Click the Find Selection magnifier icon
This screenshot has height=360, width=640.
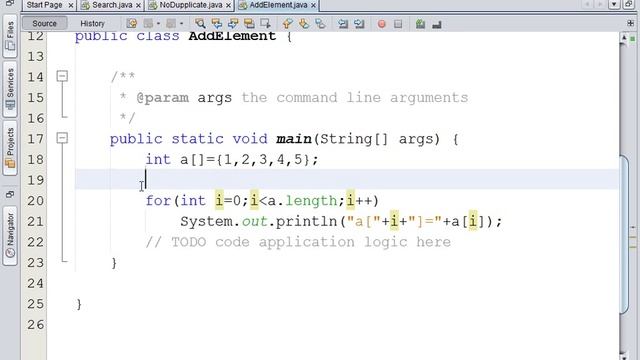pyautogui.click(x=200, y=24)
